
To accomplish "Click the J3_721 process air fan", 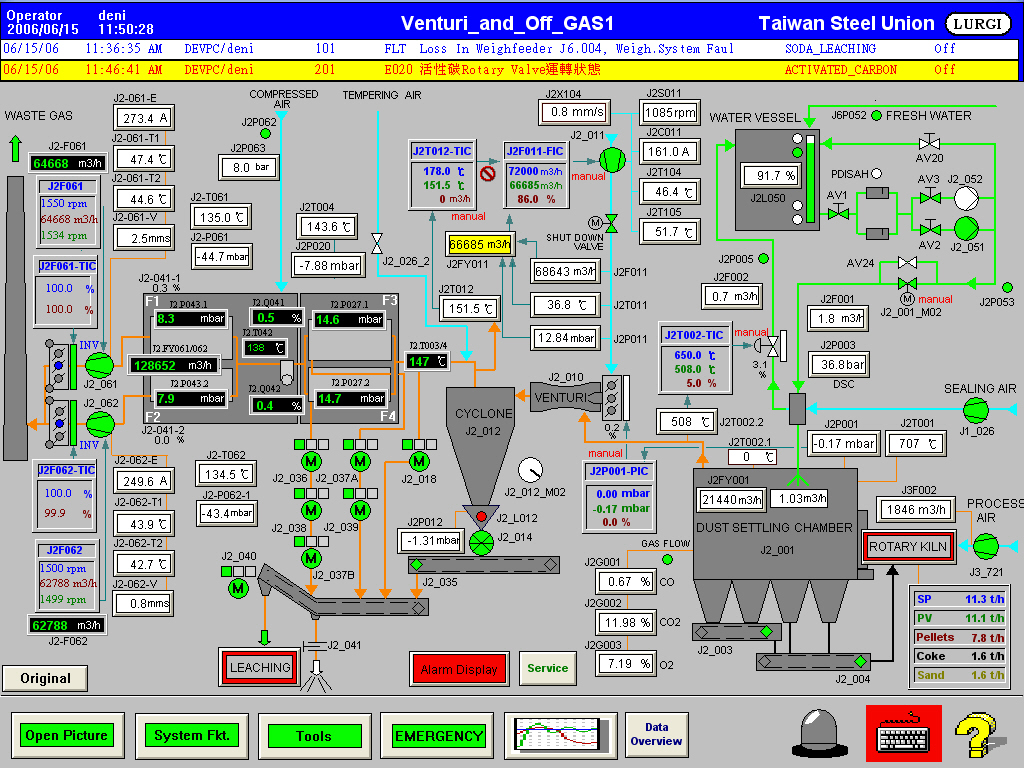I will coord(985,547).
